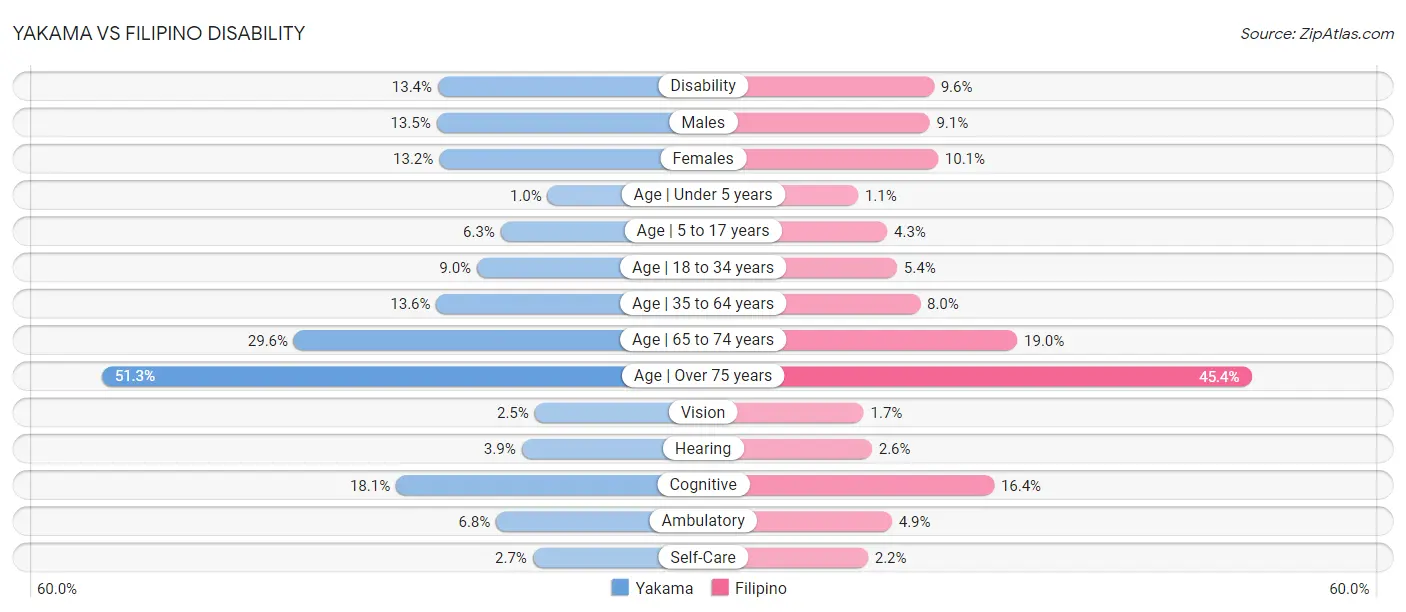Select the Hearing category label
This screenshot has height=612, width=1406.
coord(703,449)
